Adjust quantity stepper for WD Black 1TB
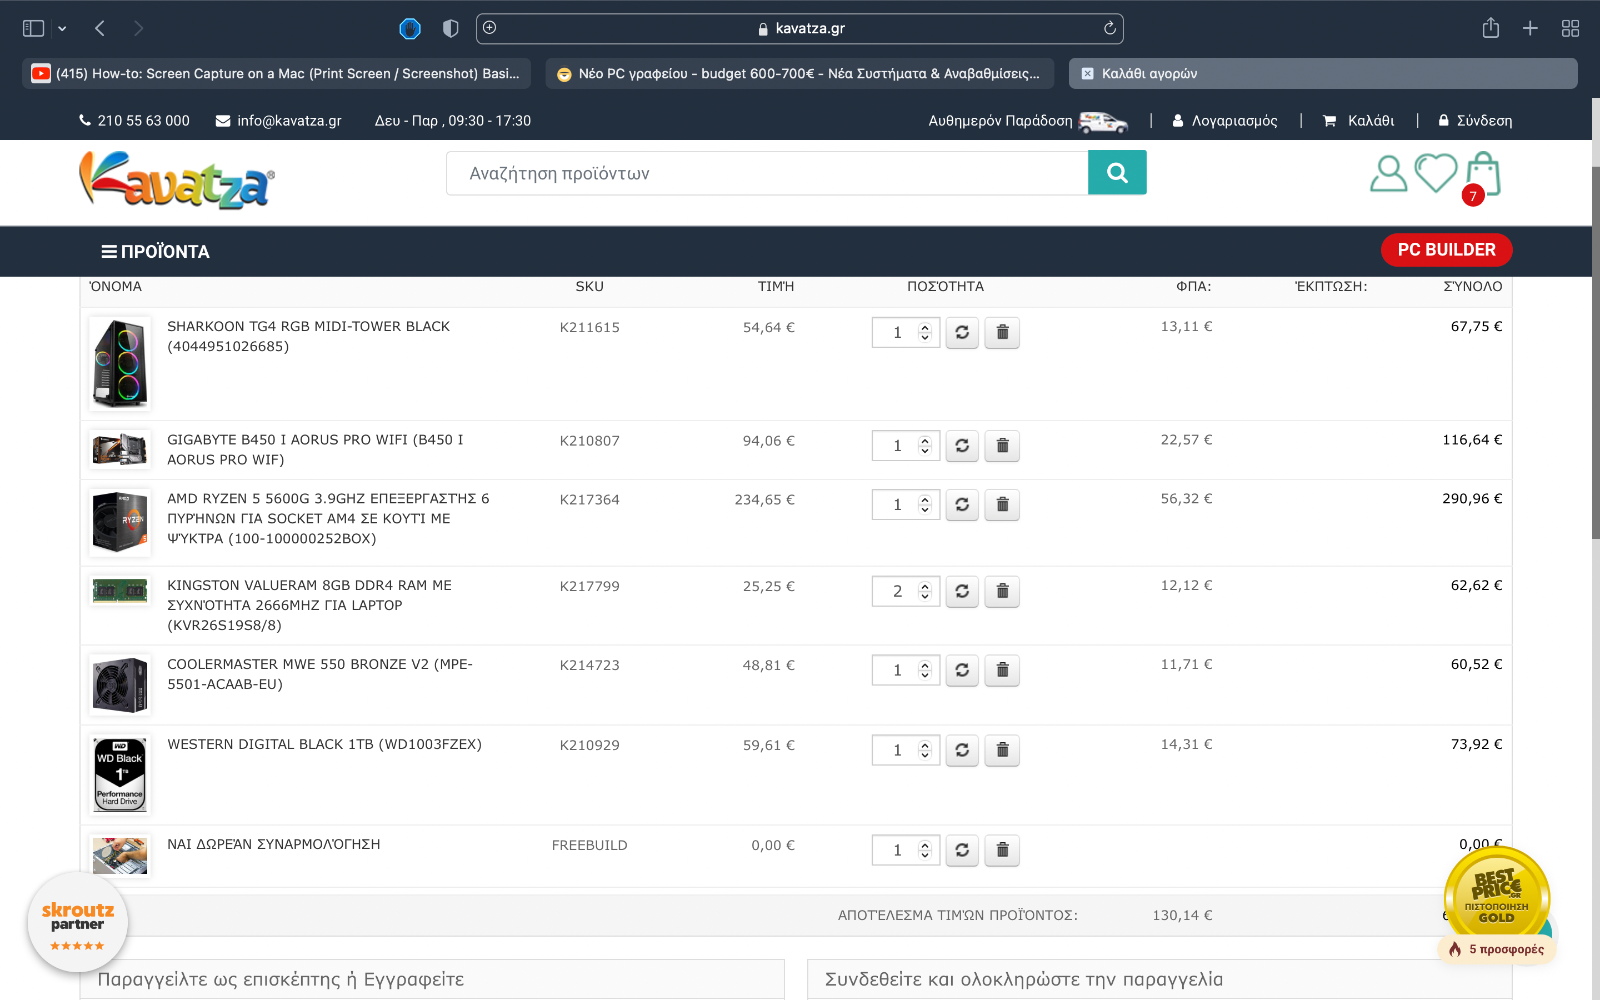 pyautogui.click(x=925, y=750)
